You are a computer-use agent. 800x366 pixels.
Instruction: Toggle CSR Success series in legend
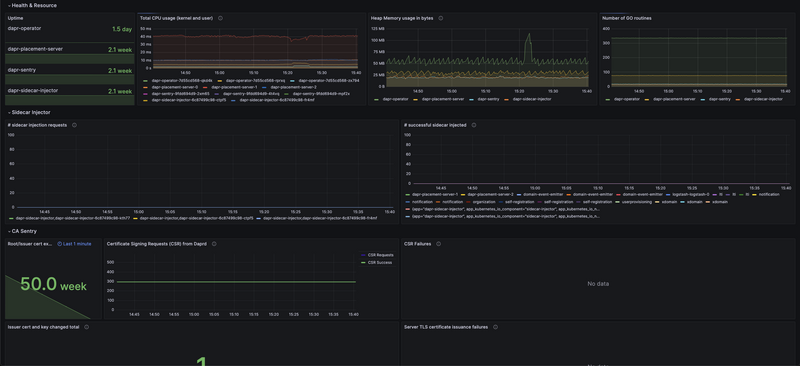380,262
